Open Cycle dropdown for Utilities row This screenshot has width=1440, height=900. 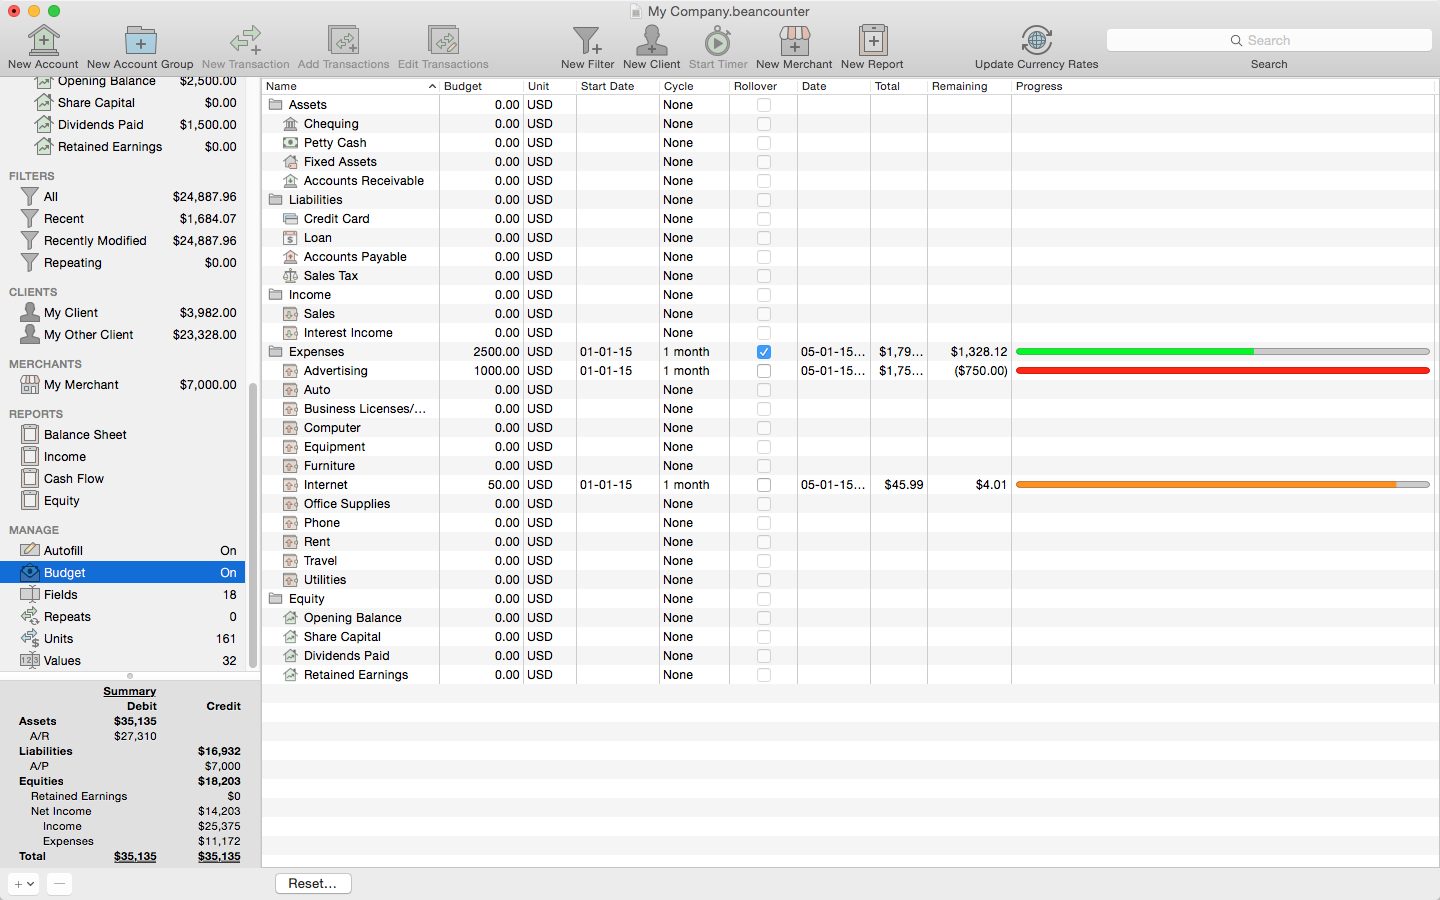694,580
